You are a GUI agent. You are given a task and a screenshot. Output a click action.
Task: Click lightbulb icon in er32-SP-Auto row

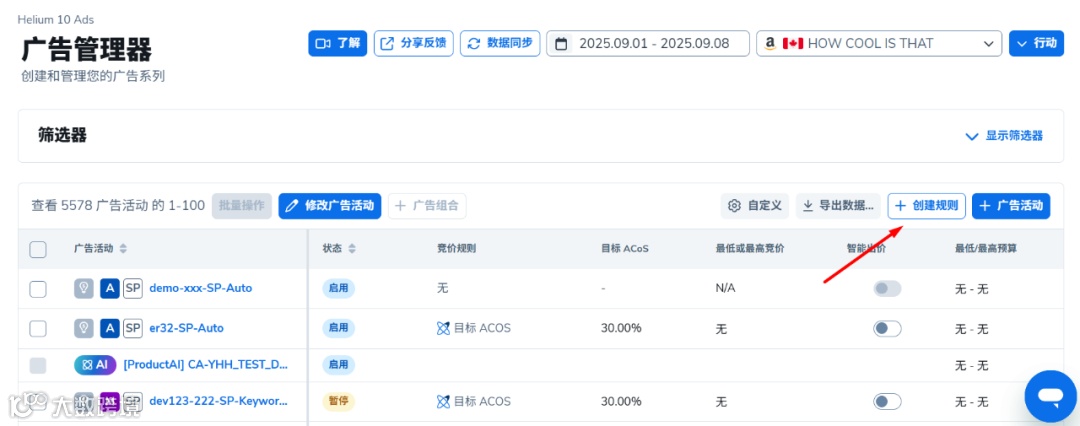coord(84,328)
